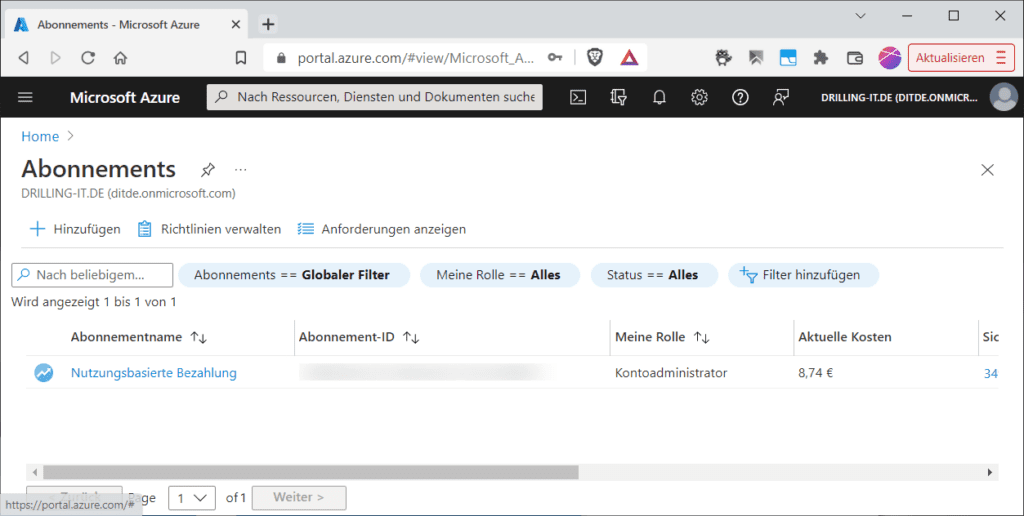Open the directories and subscriptions filter icon

tap(618, 97)
